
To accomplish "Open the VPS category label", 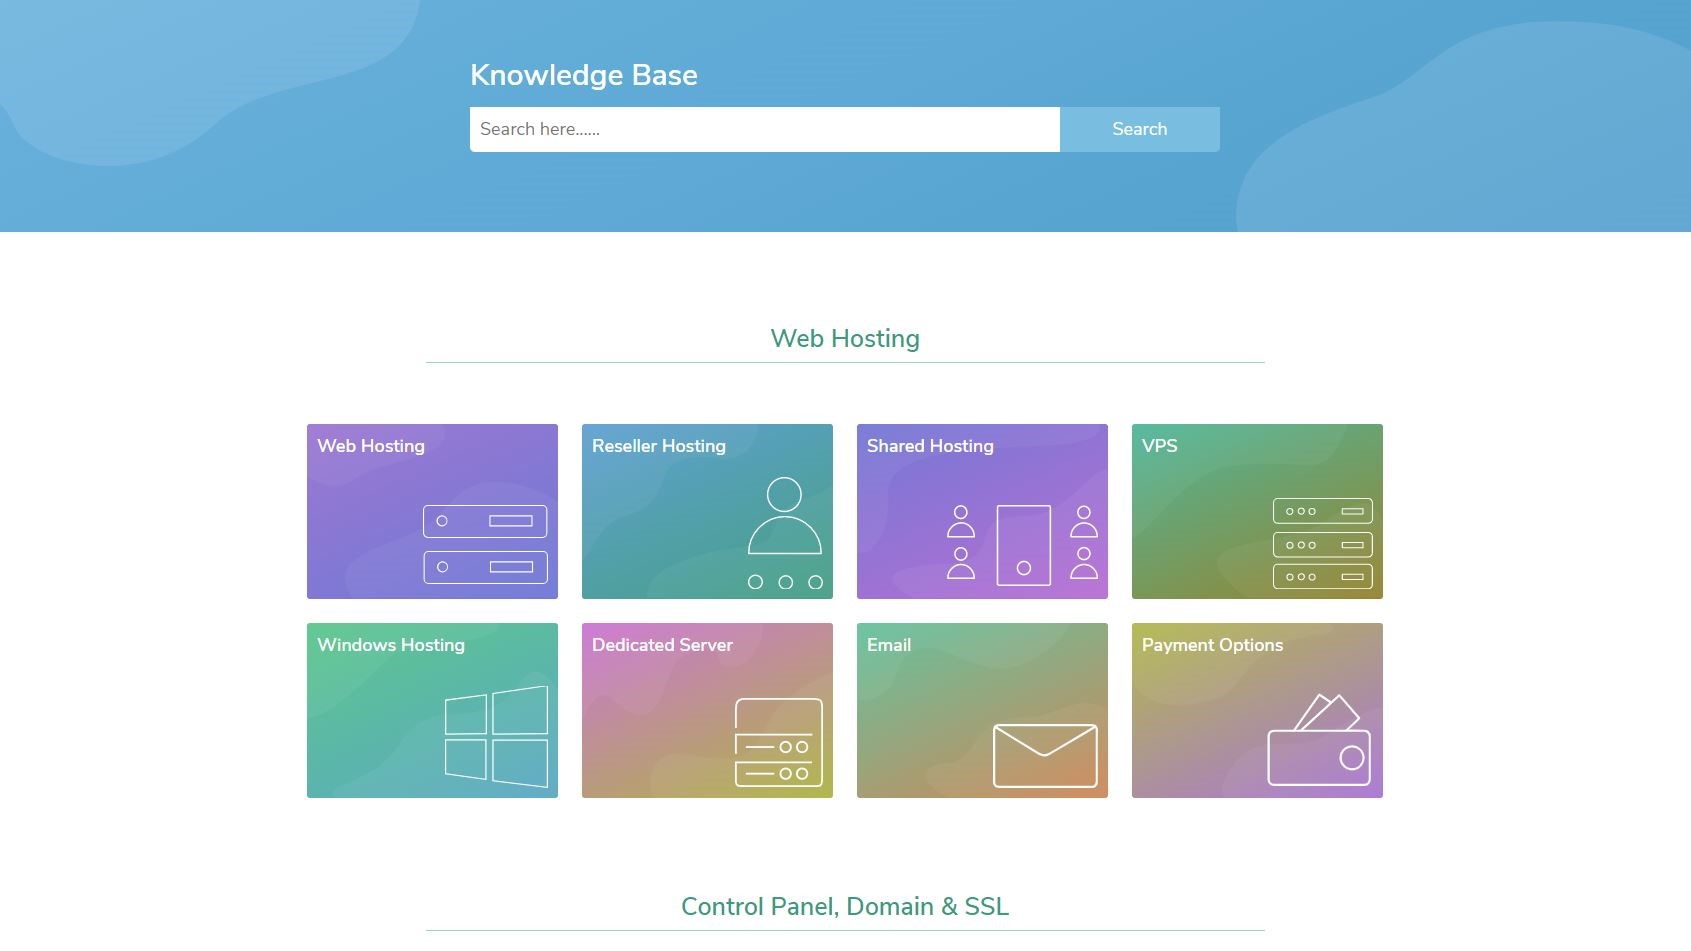I will (x=1160, y=446).
